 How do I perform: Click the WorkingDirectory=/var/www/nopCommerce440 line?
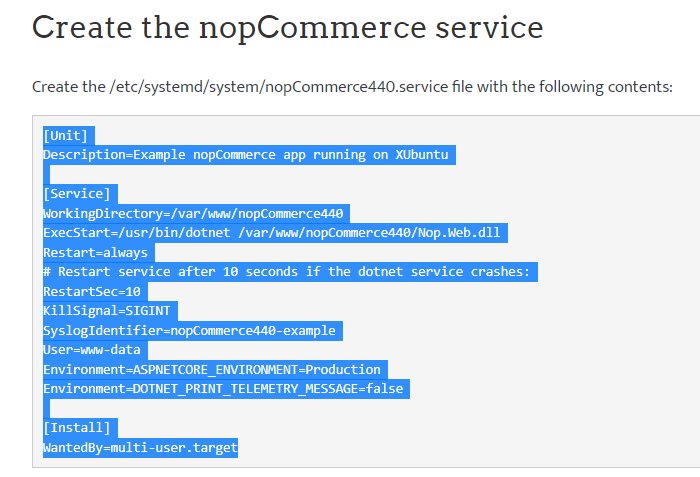(x=193, y=214)
